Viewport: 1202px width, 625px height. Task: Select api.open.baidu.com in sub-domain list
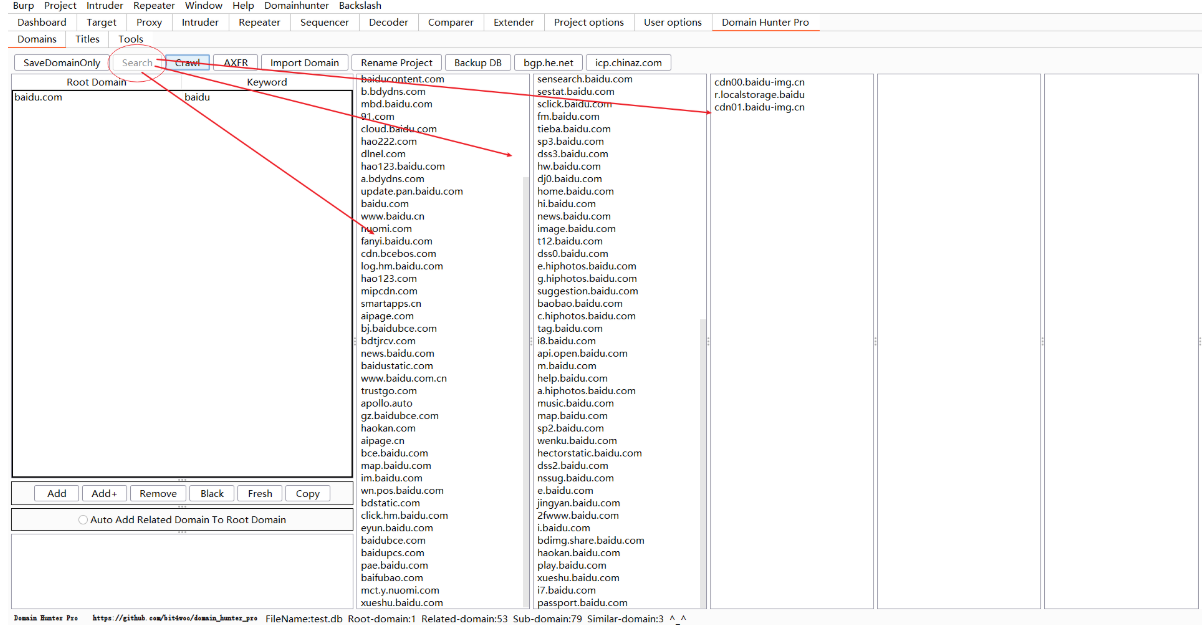[582, 353]
